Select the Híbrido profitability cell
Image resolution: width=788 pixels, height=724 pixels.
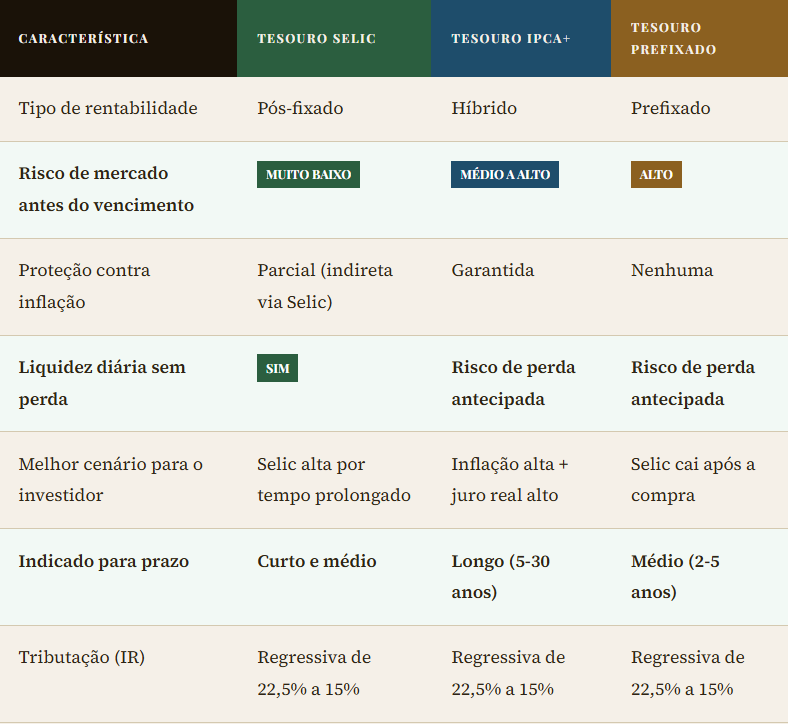(484, 108)
